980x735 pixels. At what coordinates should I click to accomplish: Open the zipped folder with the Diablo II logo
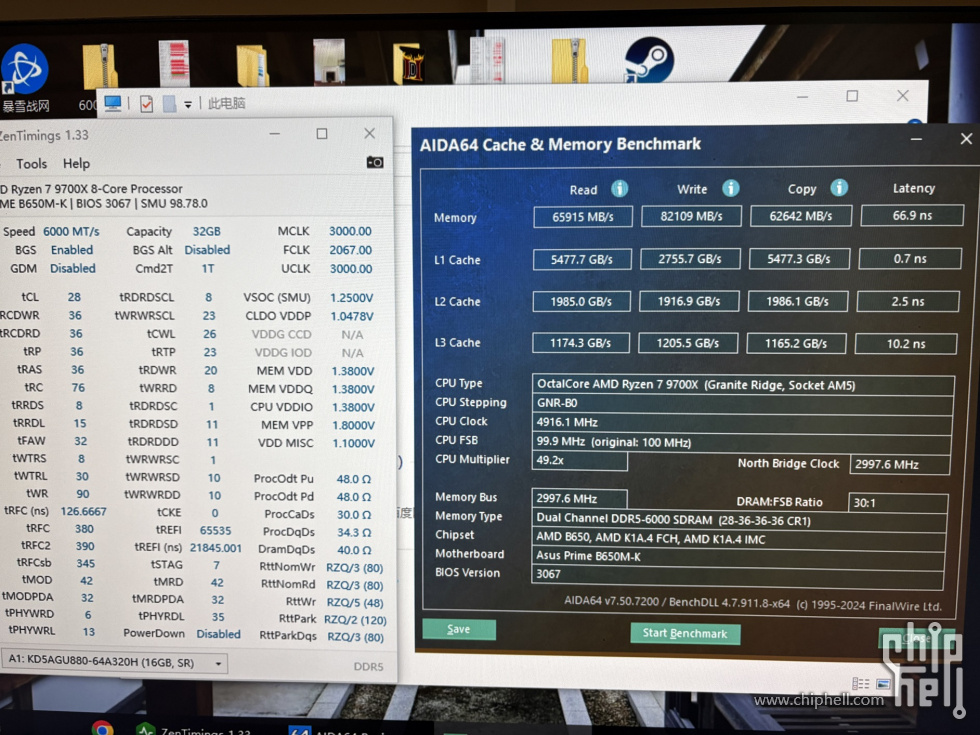tap(408, 63)
